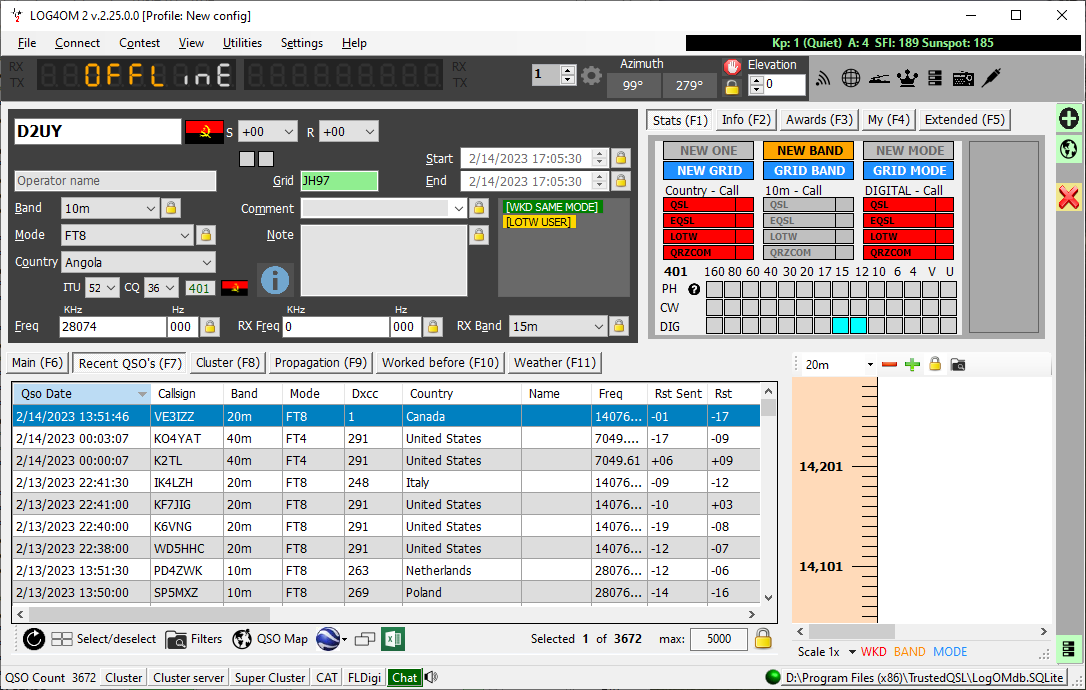
Task: Switch to the Awards (F3) tab
Action: (x=819, y=120)
